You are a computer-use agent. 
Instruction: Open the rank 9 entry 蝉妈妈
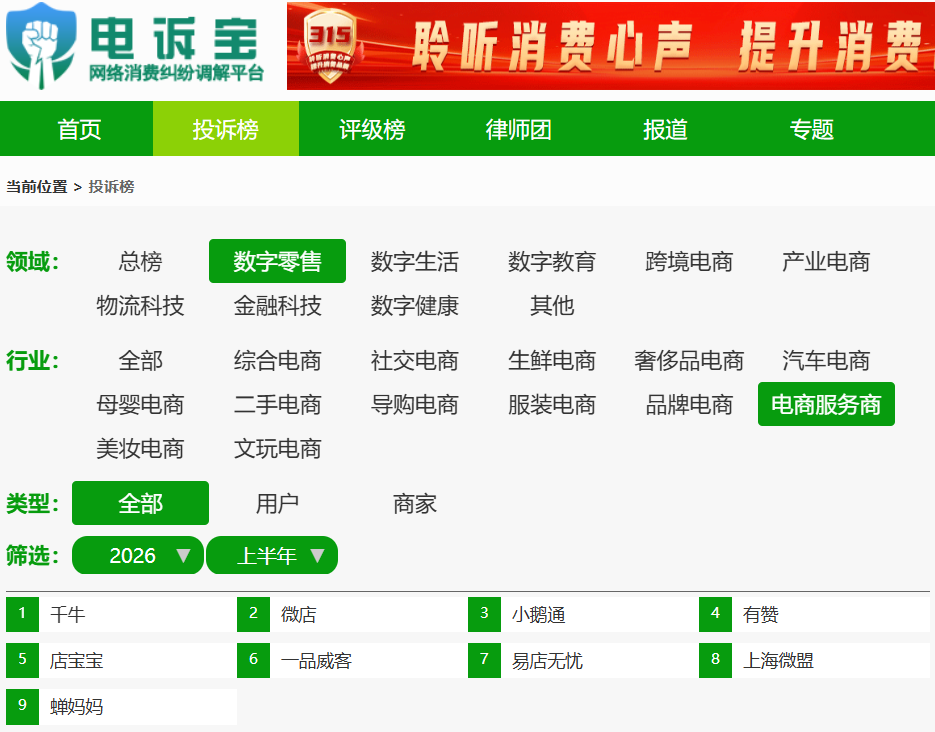pos(121,706)
